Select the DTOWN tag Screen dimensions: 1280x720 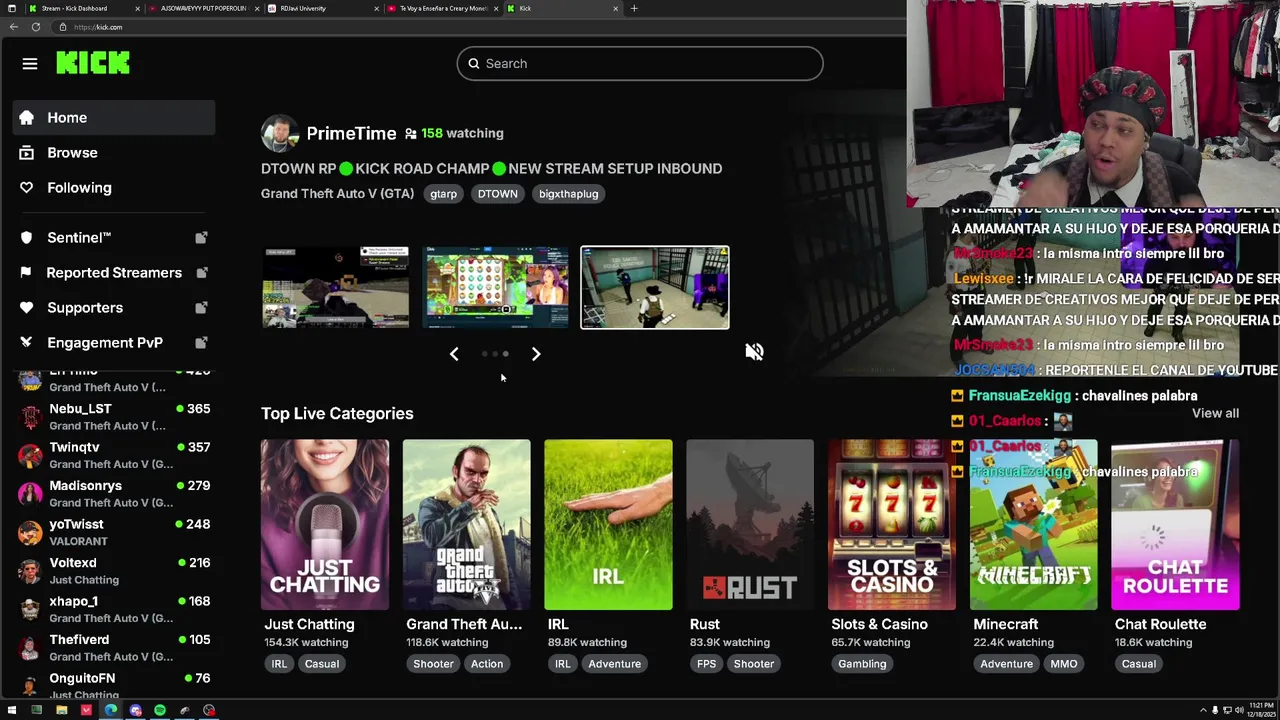pyautogui.click(x=497, y=194)
